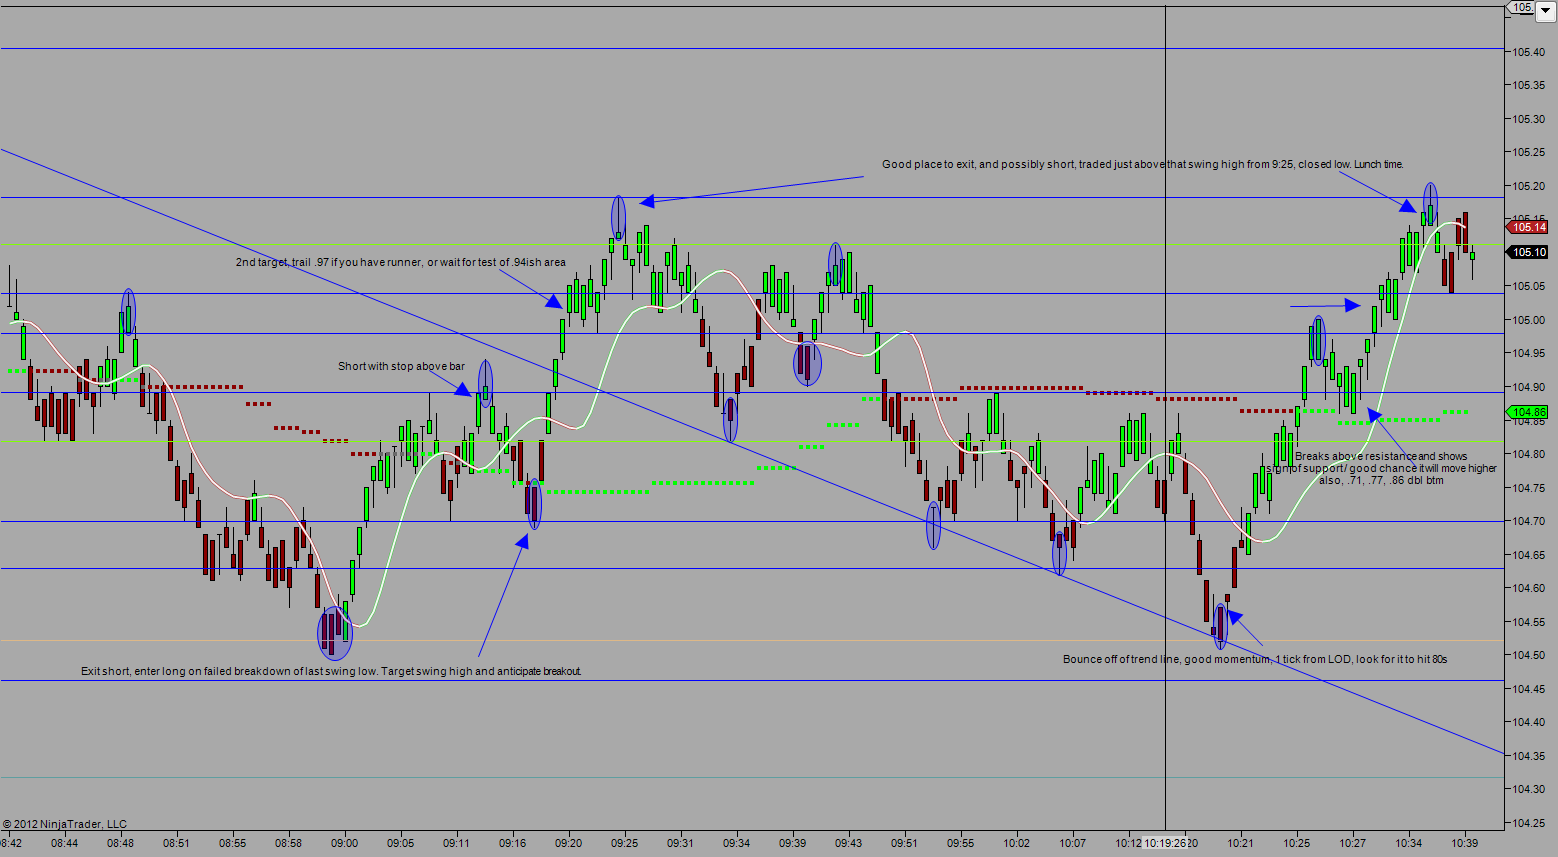
Task: Select the 'Good place to exit' annotation text
Action: pos(1143,164)
